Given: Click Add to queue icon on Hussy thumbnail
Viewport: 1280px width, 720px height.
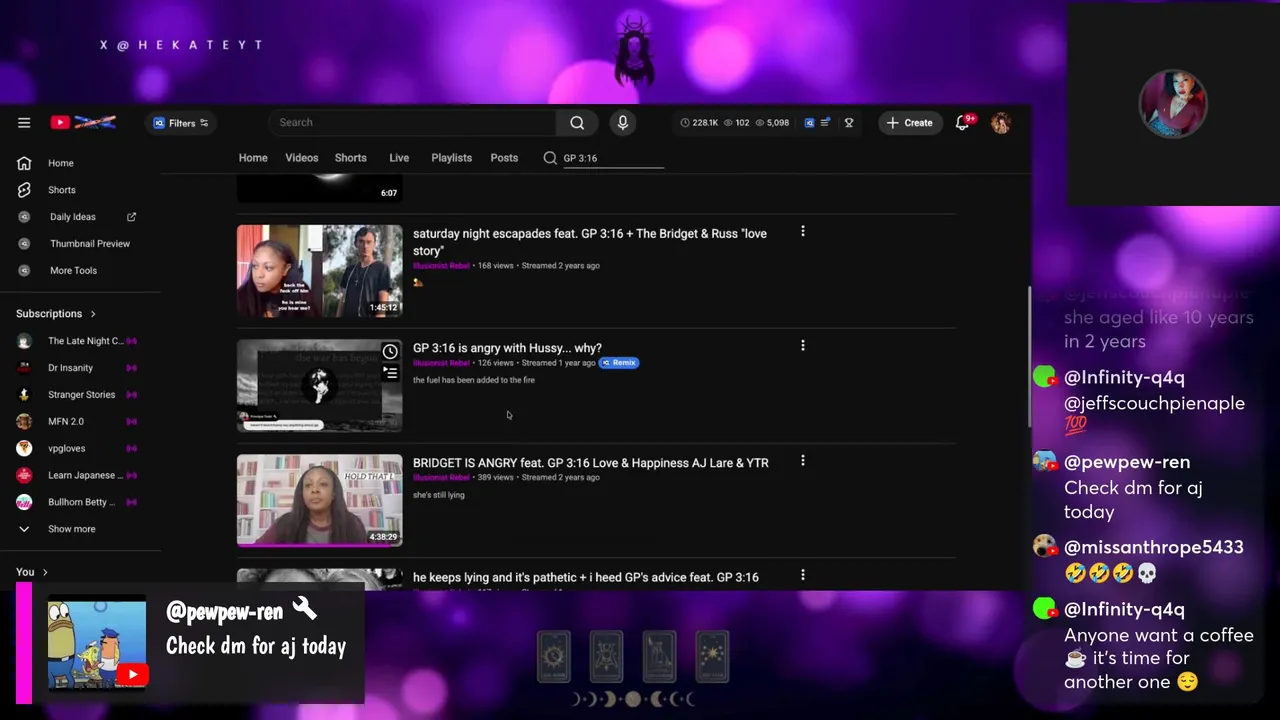Looking at the screenshot, I should coord(390,373).
